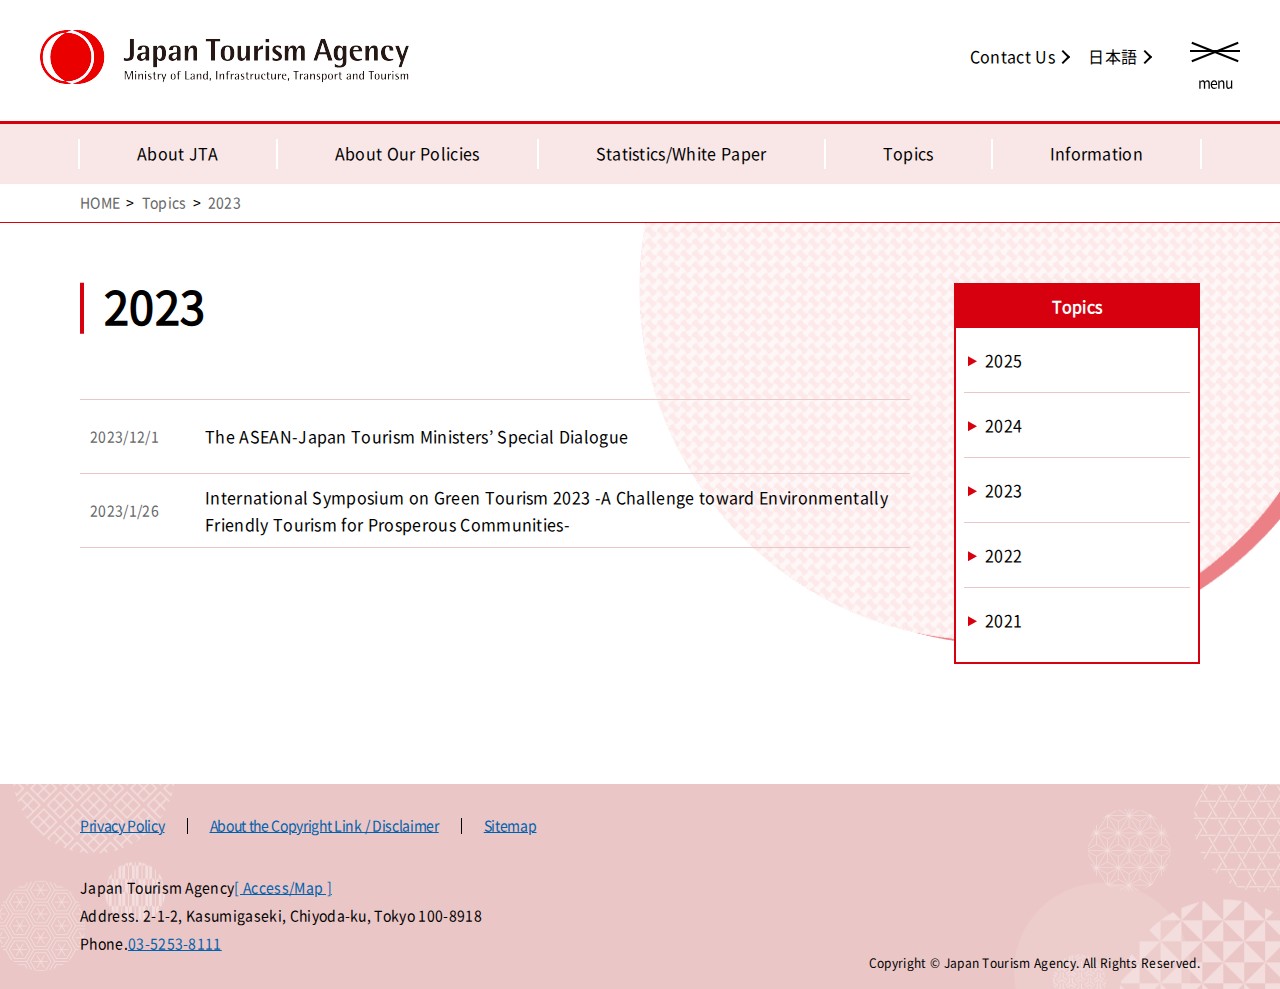Click the 2023 breadcrumb text
Viewport: 1280px width, 989px height.
(x=224, y=203)
